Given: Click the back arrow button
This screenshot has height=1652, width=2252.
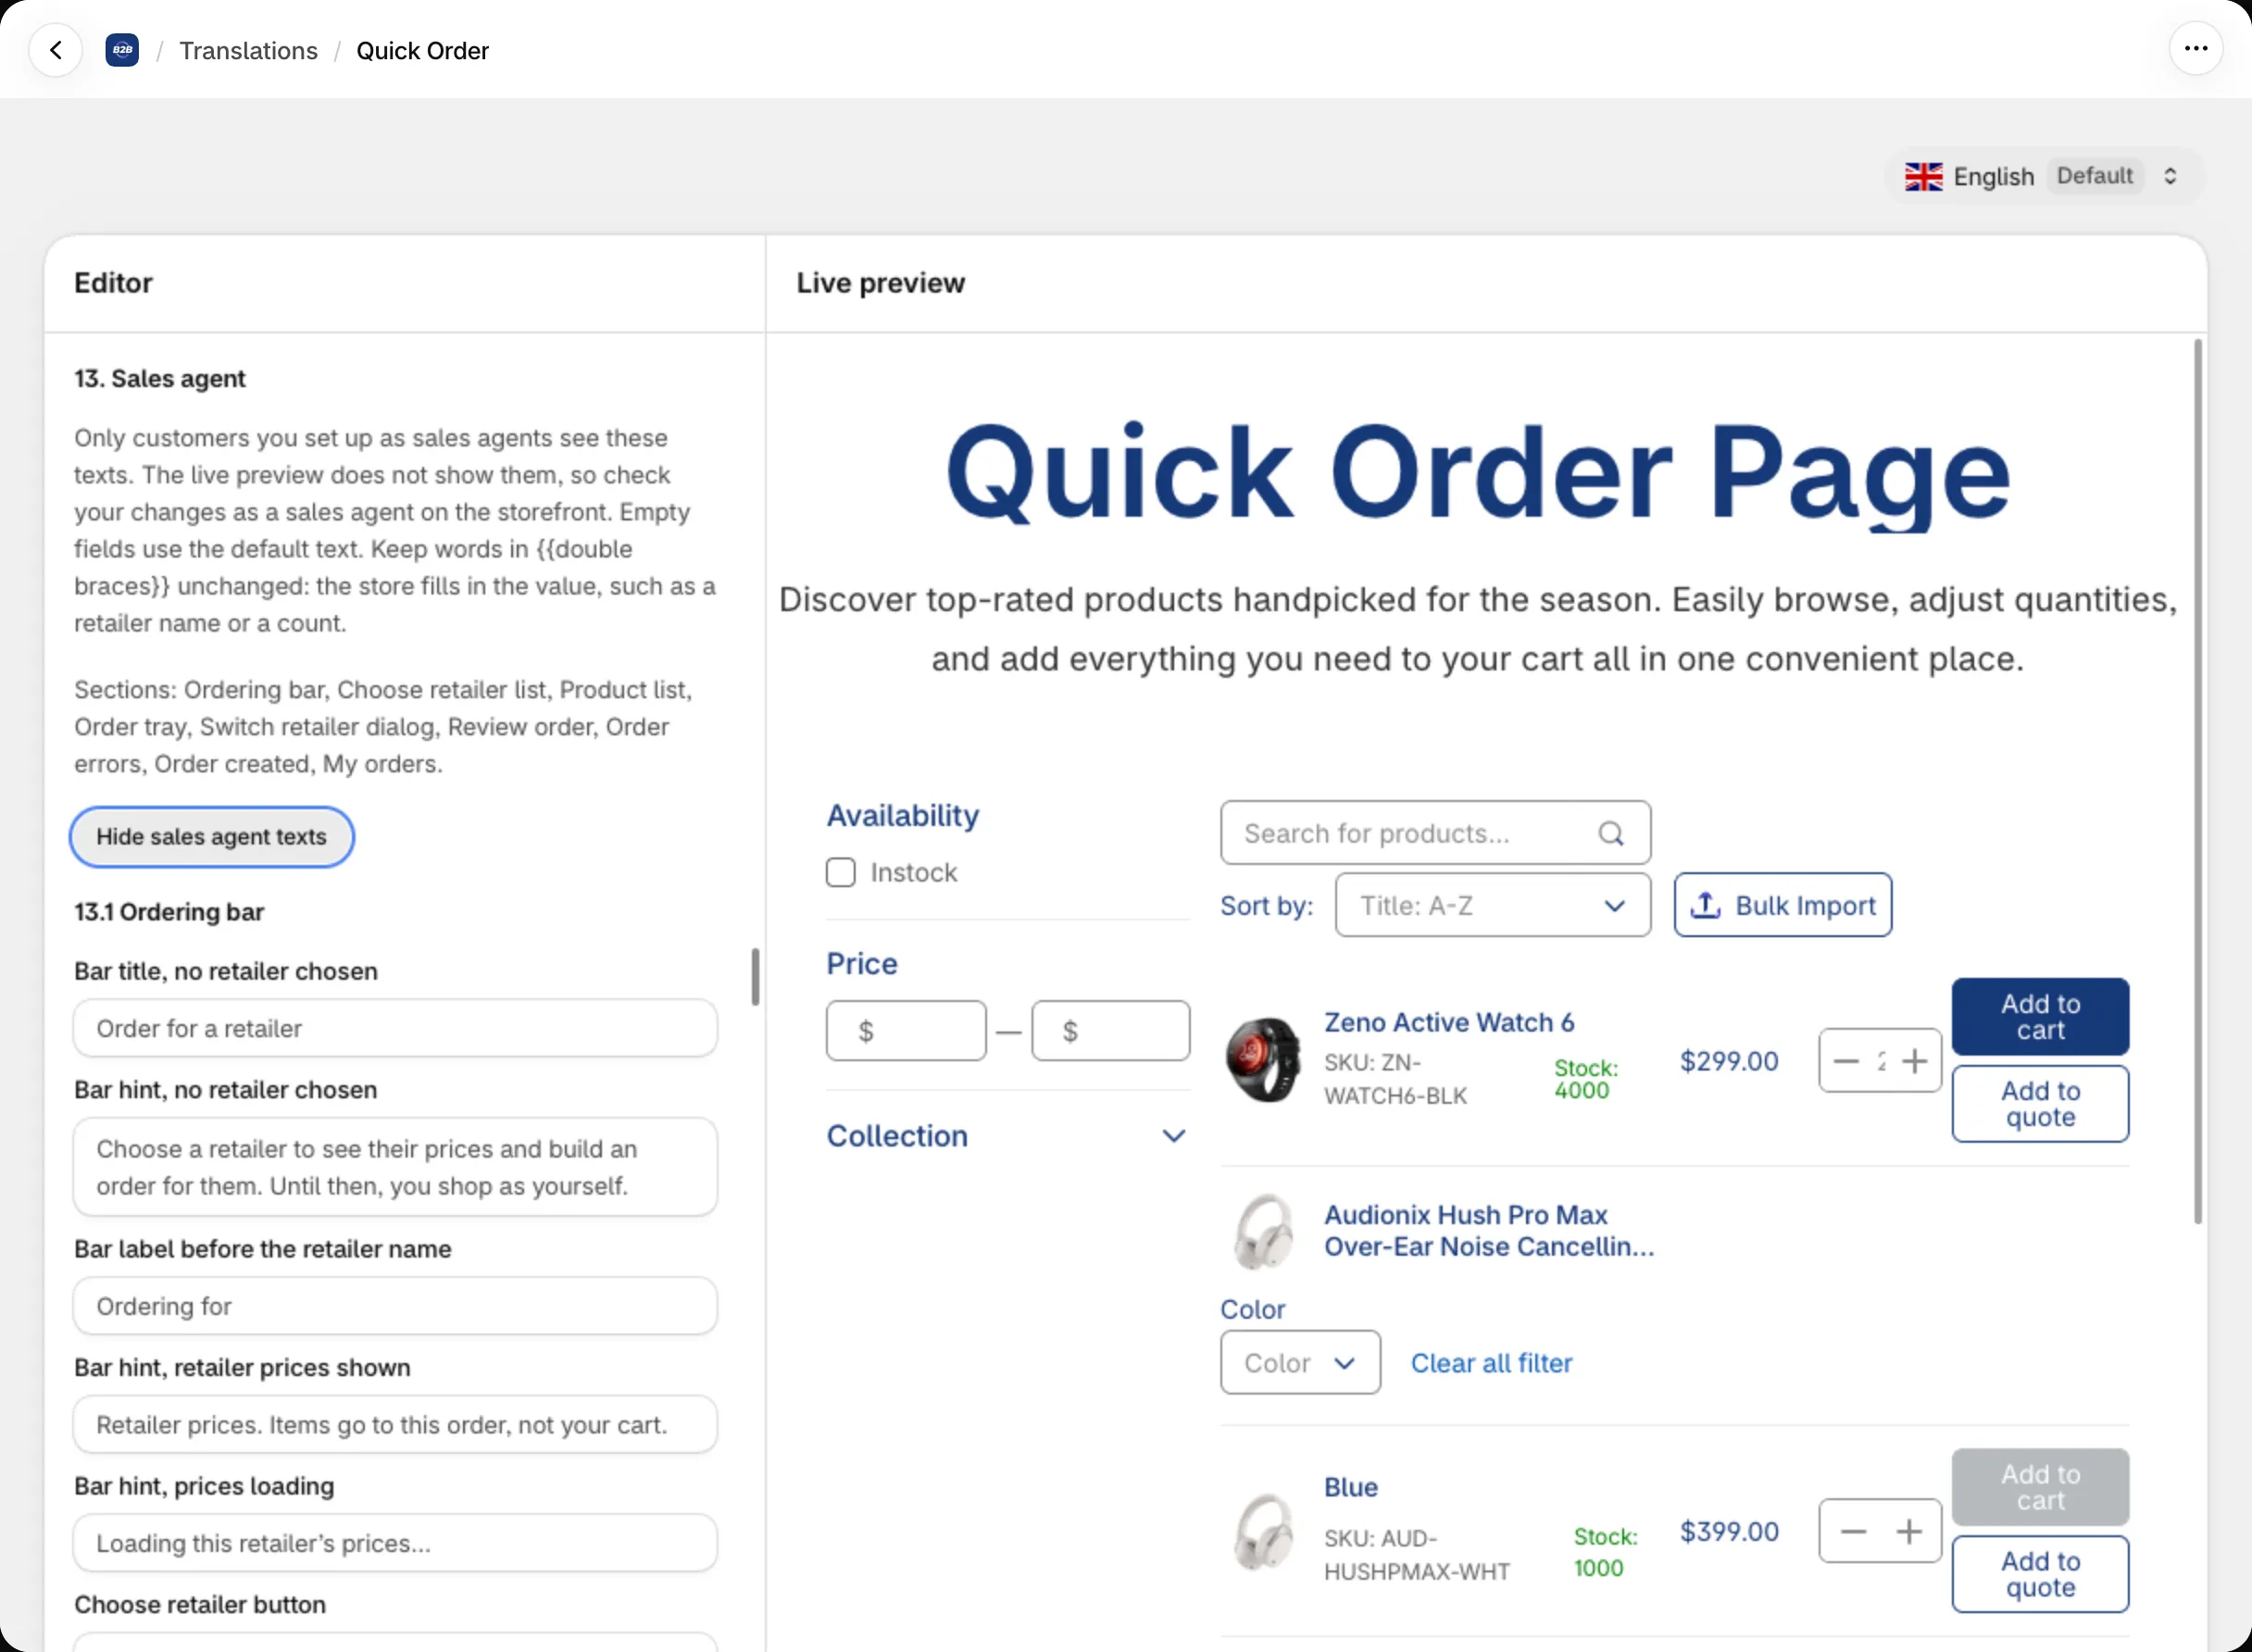Looking at the screenshot, I should pos(56,50).
